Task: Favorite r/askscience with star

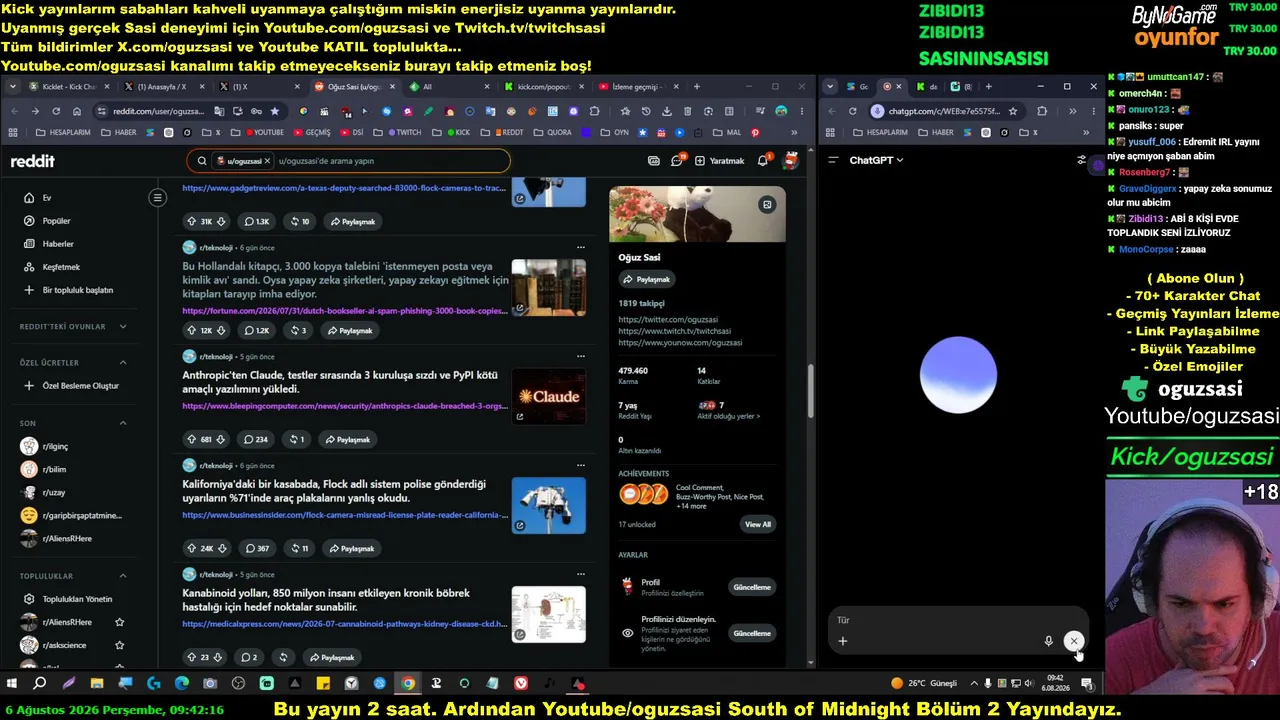Action: point(119,645)
